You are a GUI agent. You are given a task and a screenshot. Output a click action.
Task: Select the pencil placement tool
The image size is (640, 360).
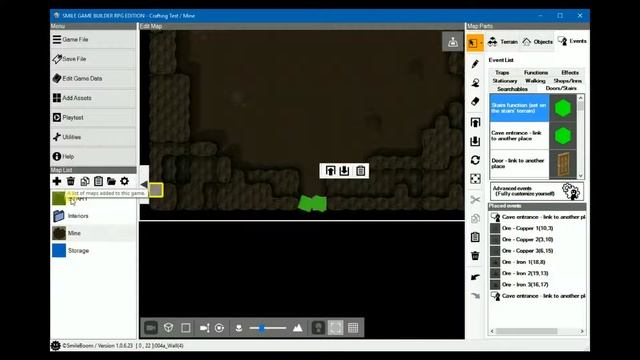(475, 64)
